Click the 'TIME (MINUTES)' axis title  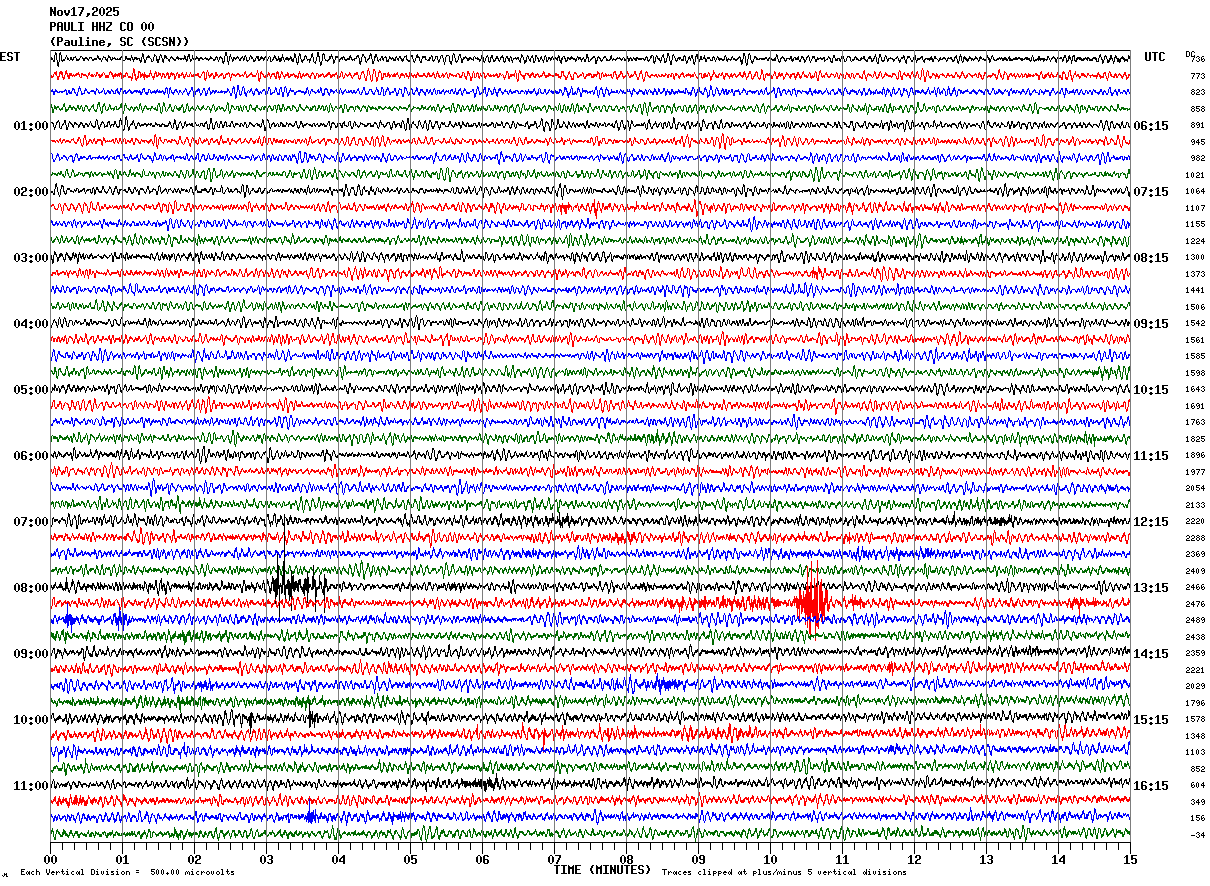tap(602, 870)
